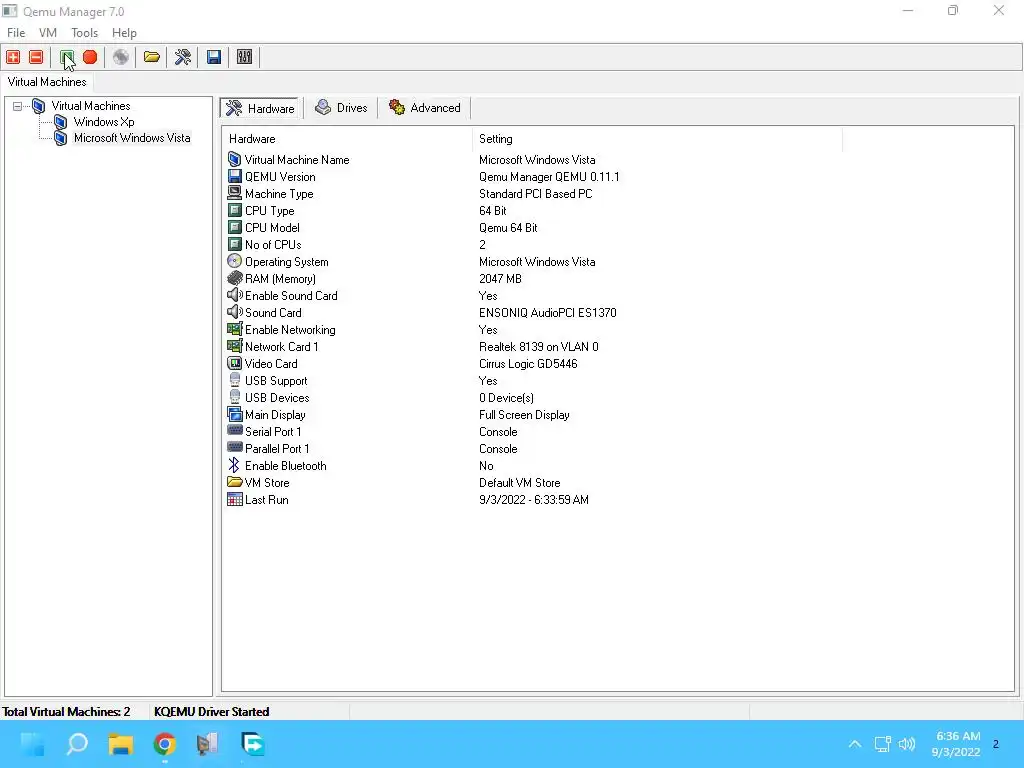
Task: Click 'Total Virtual Machines: 2' status text
Action: (66, 712)
